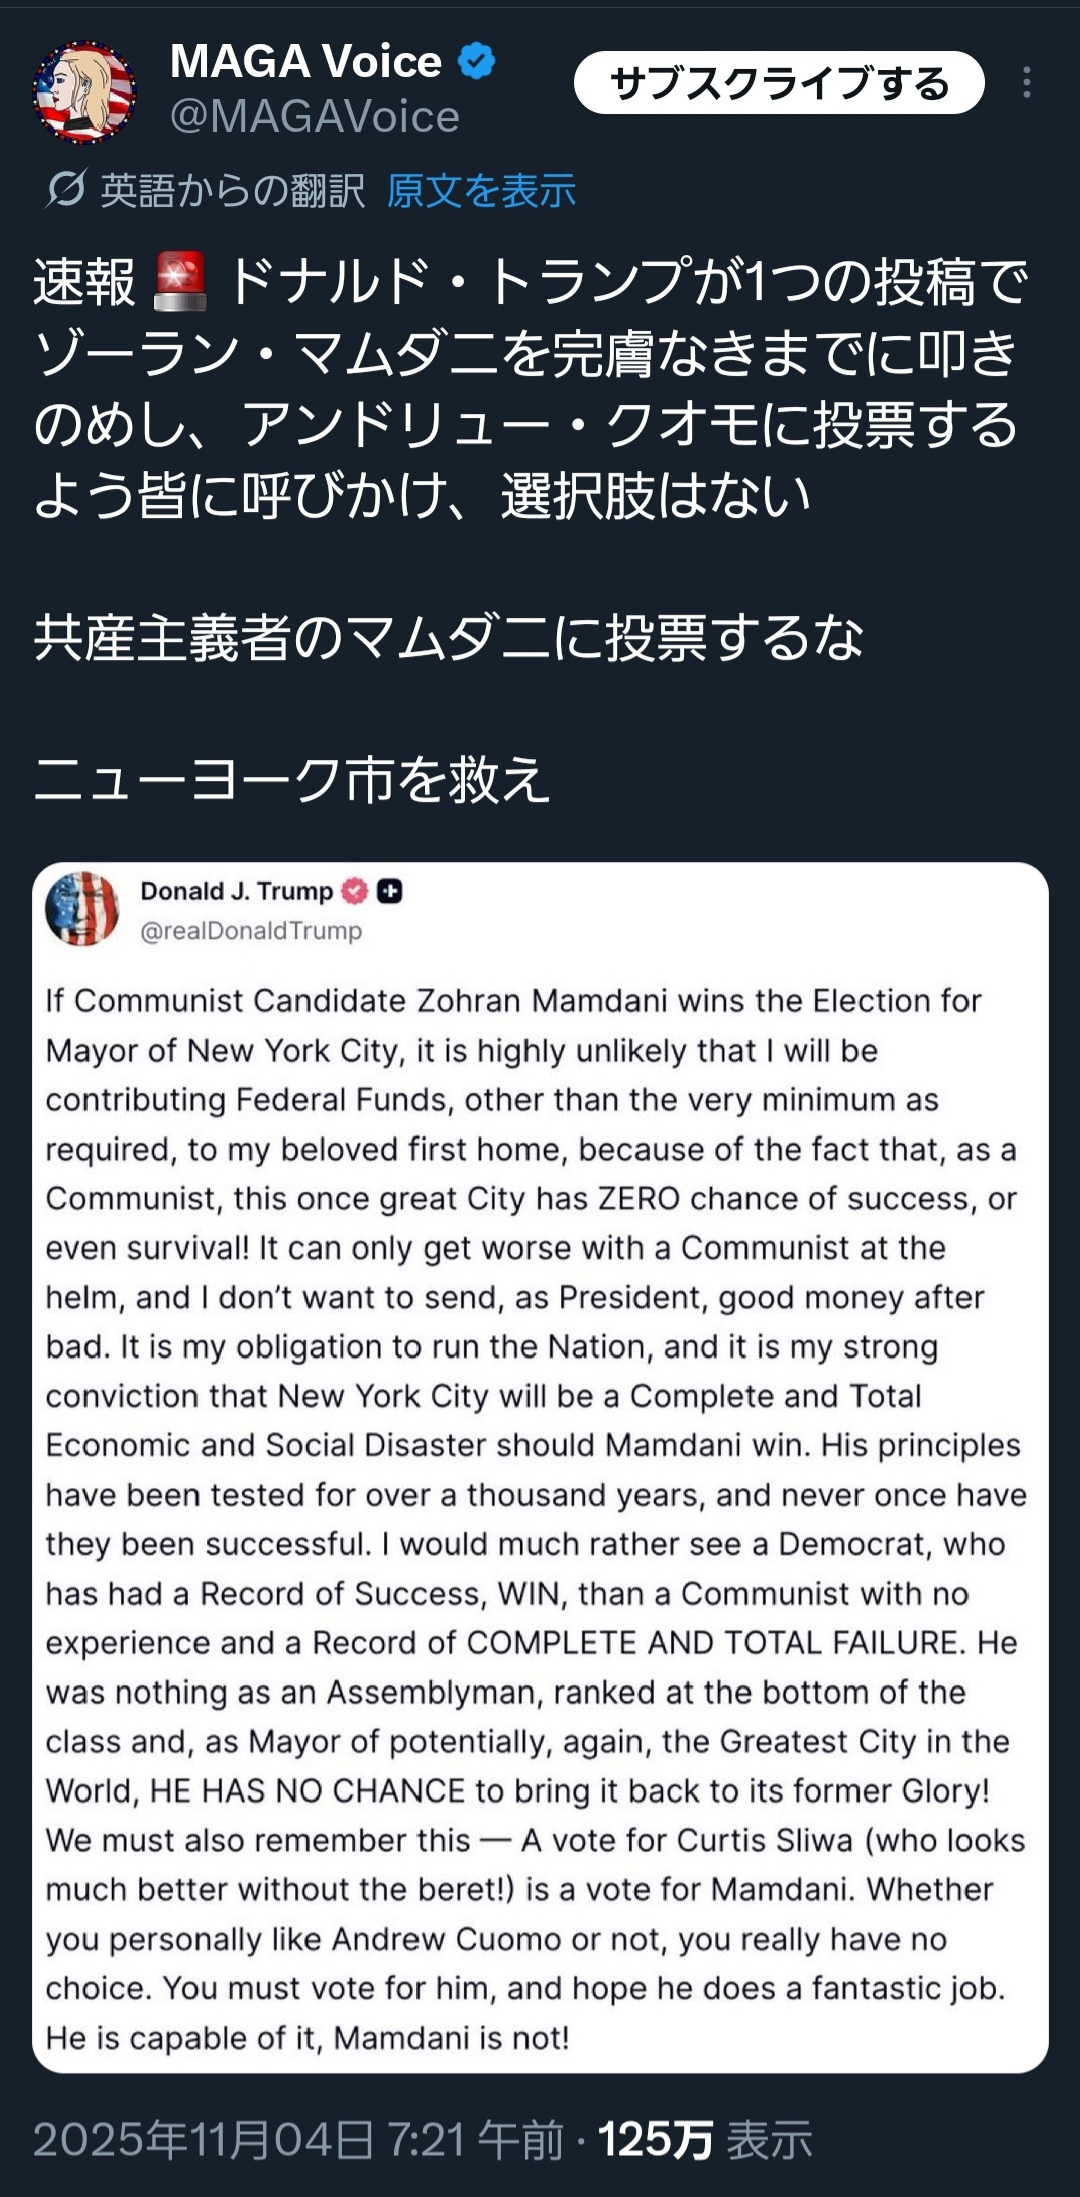This screenshot has height=2197, width=1080.
Task: Tap the line ニューヨーク市を救え
Action: pos(292,780)
